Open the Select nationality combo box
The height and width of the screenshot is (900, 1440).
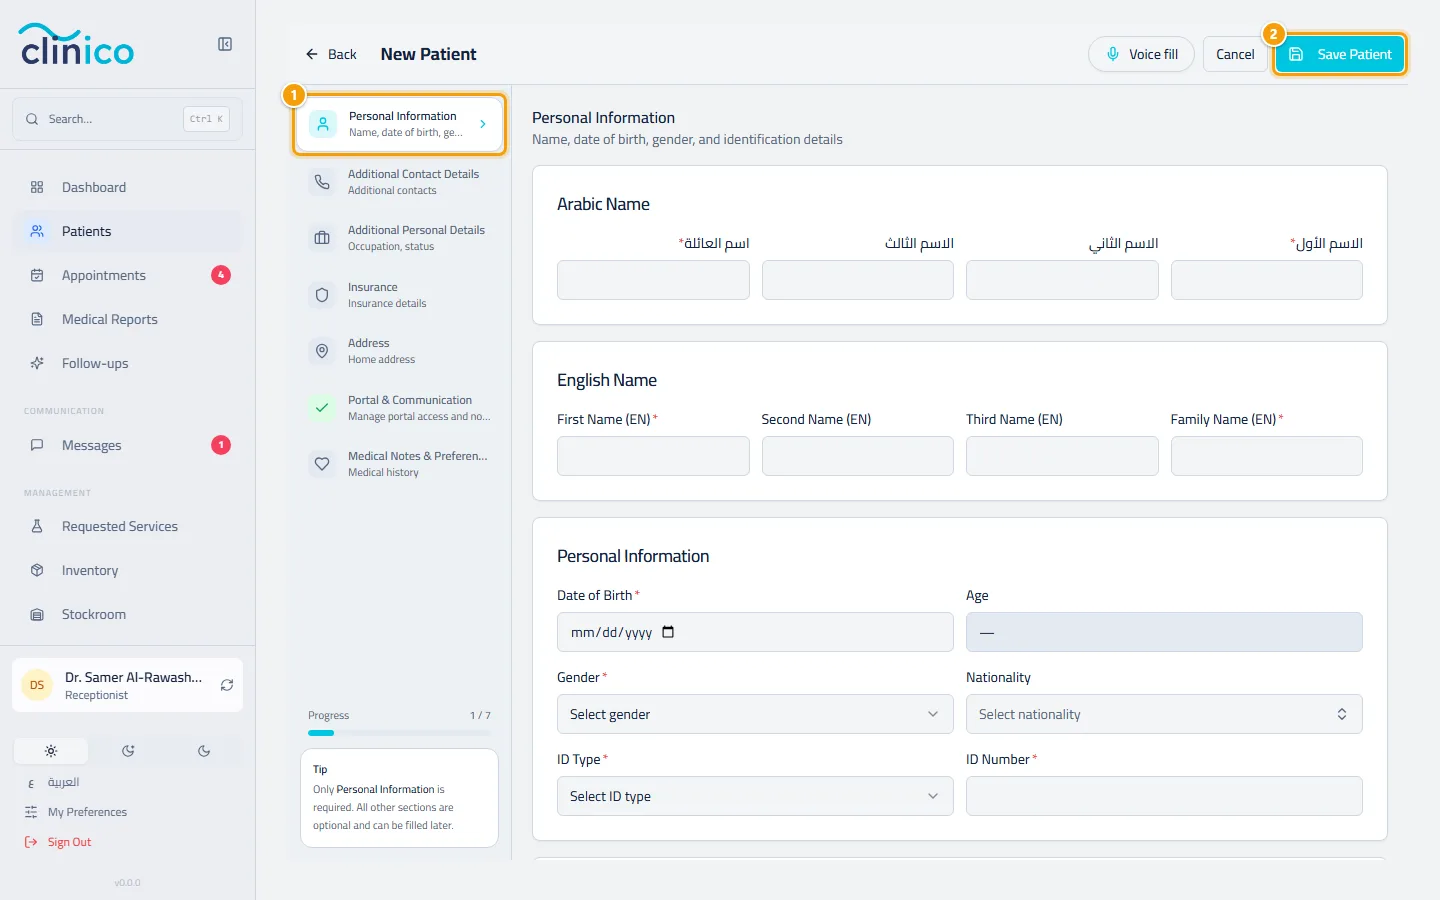1164,714
